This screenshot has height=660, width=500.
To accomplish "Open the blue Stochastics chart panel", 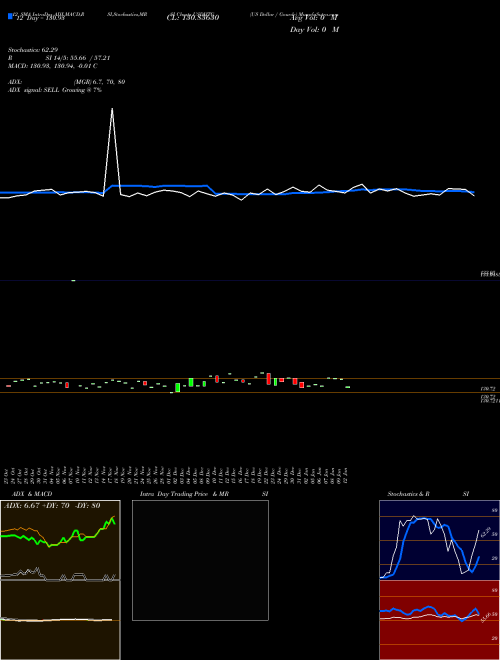I will click(439, 540).
